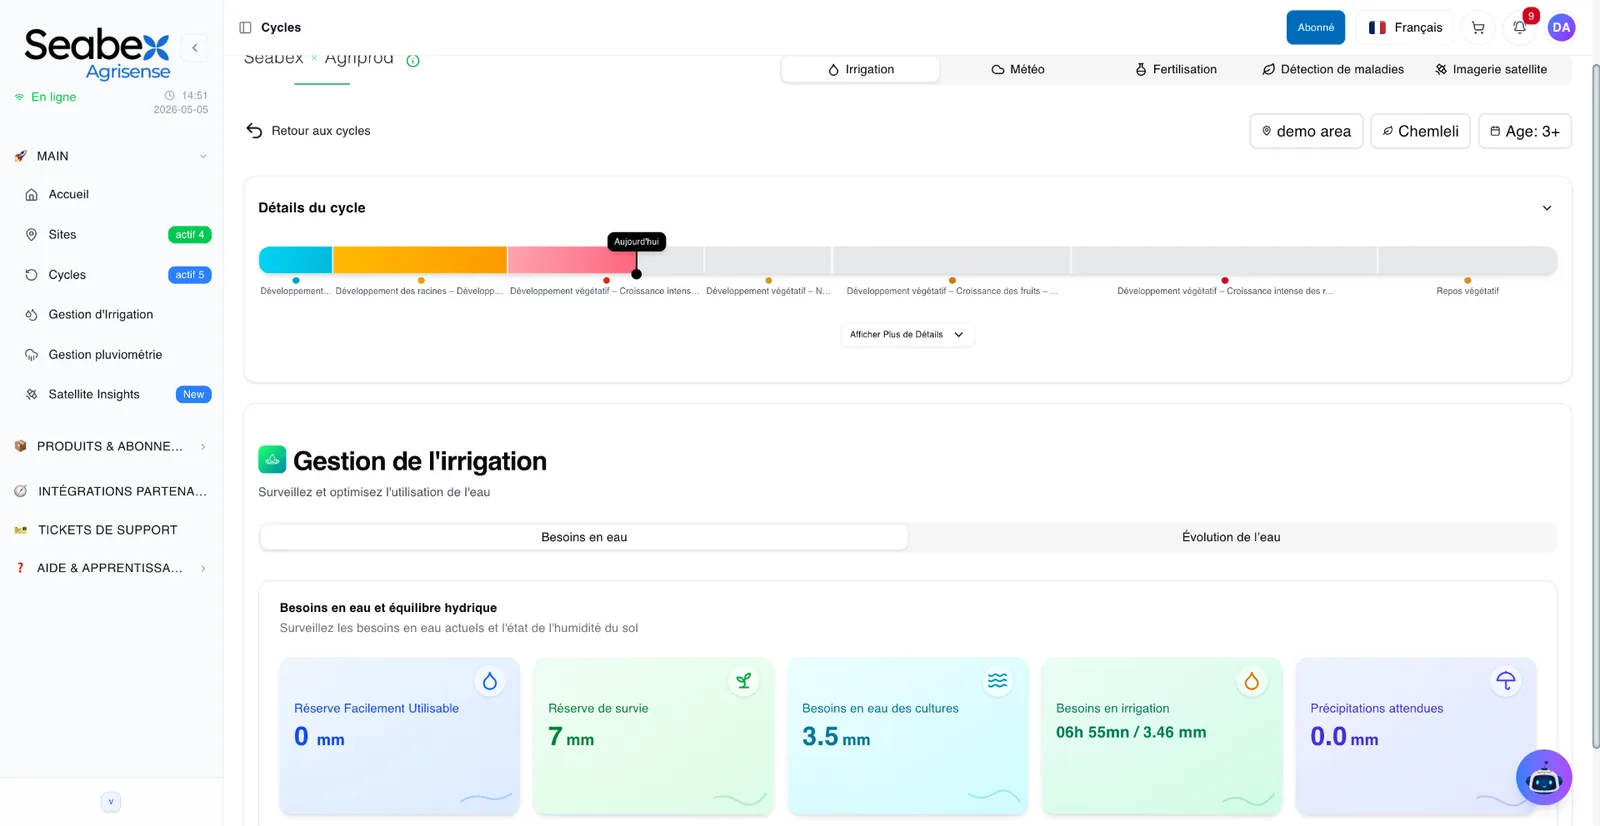Image resolution: width=1600 pixels, height=826 pixels.
Task: Open the Fertilisation tab
Action: (1175, 69)
